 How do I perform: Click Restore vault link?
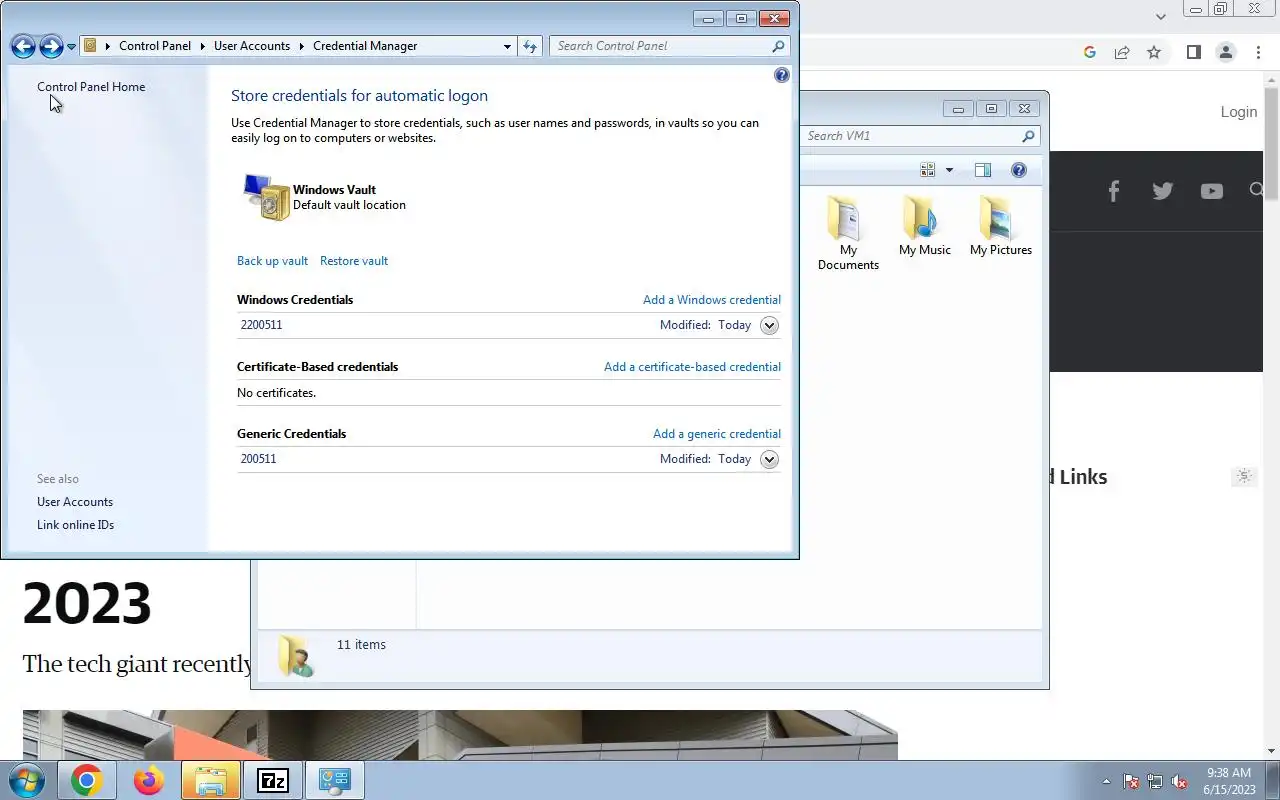tap(354, 261)
